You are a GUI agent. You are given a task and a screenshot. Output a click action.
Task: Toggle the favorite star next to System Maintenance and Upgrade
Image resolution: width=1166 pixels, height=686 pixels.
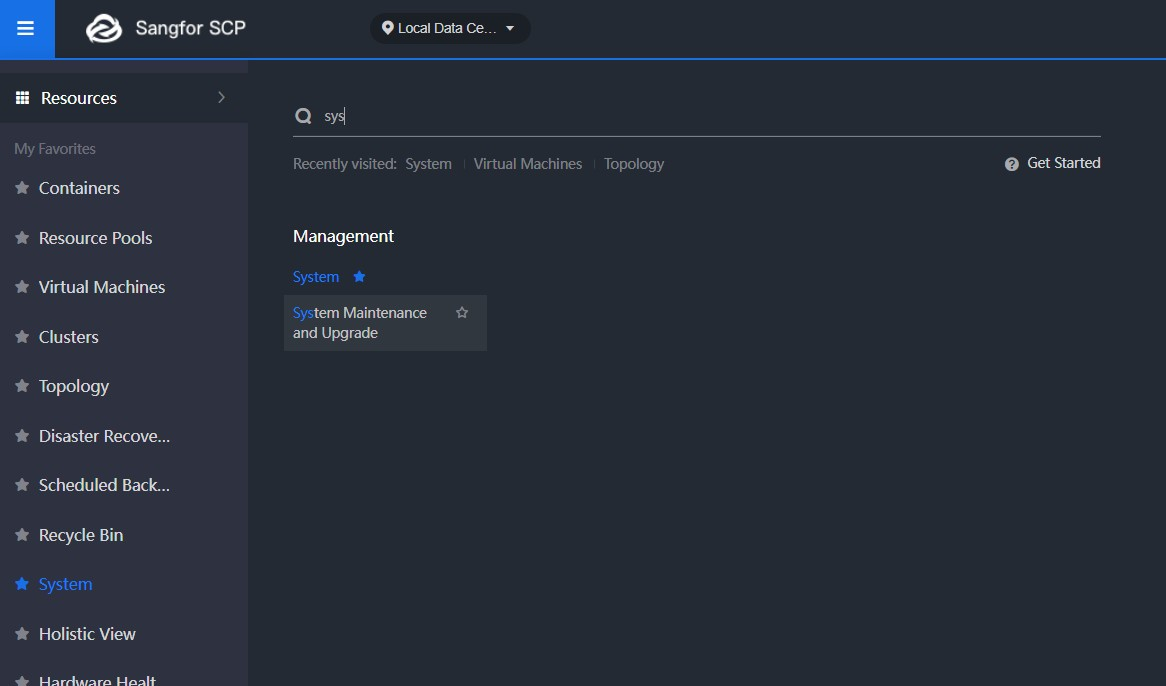point(462,312)
